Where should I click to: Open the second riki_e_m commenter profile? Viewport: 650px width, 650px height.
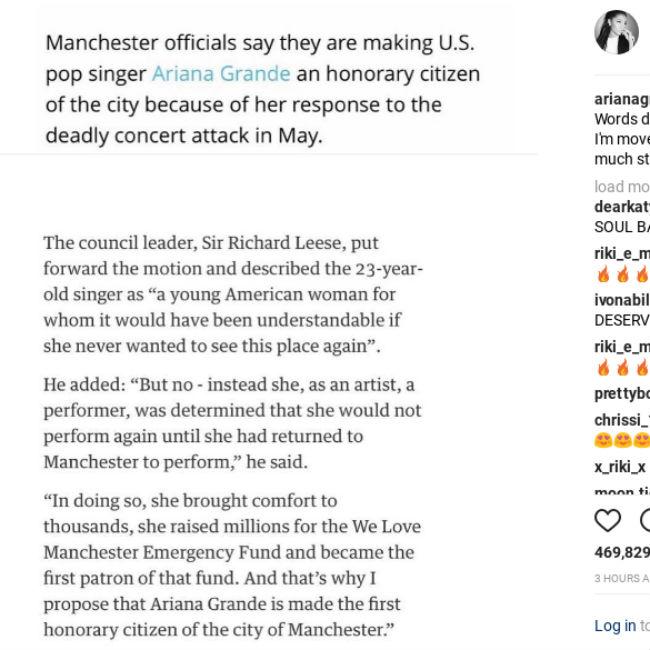(621, 346)
